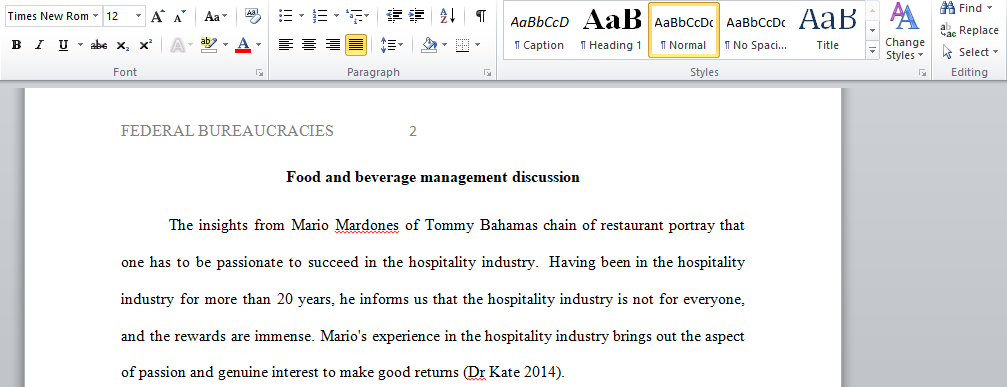
Task: Click the citation text Dr Kate 2014
Action: click(x=513, y=372)
